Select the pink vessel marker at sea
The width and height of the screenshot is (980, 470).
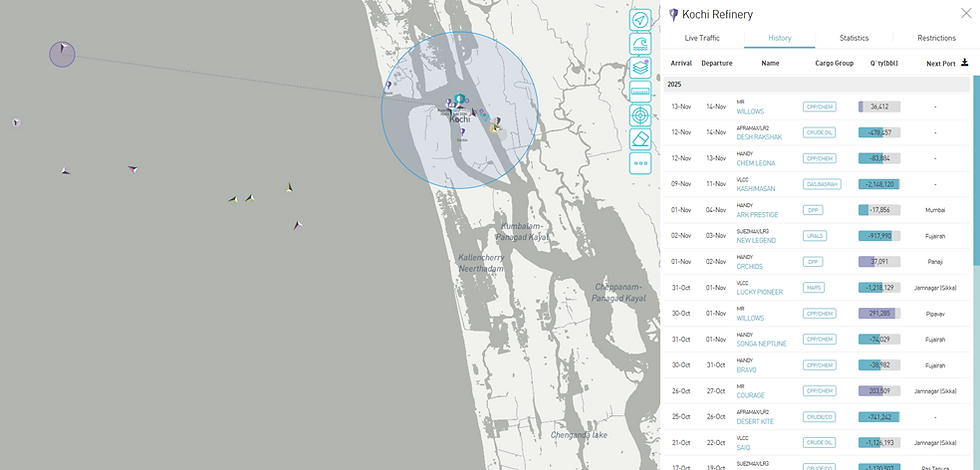pyautogui.click(x=132, y=169)
